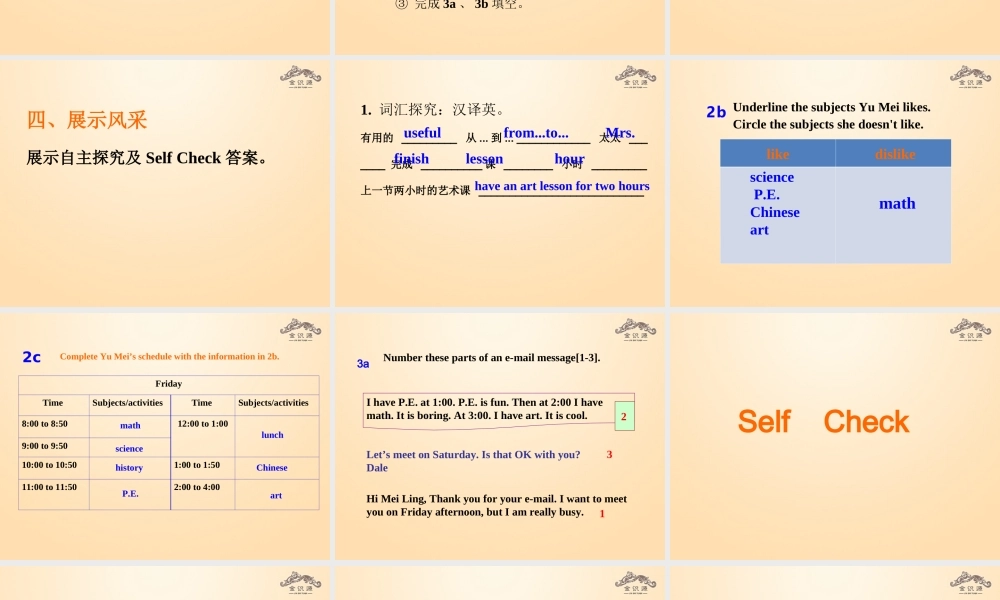This screenshot has height=600, width=1000.
Task: Select the orange 'Self Check' title slide
Action: tap(835, 436)
